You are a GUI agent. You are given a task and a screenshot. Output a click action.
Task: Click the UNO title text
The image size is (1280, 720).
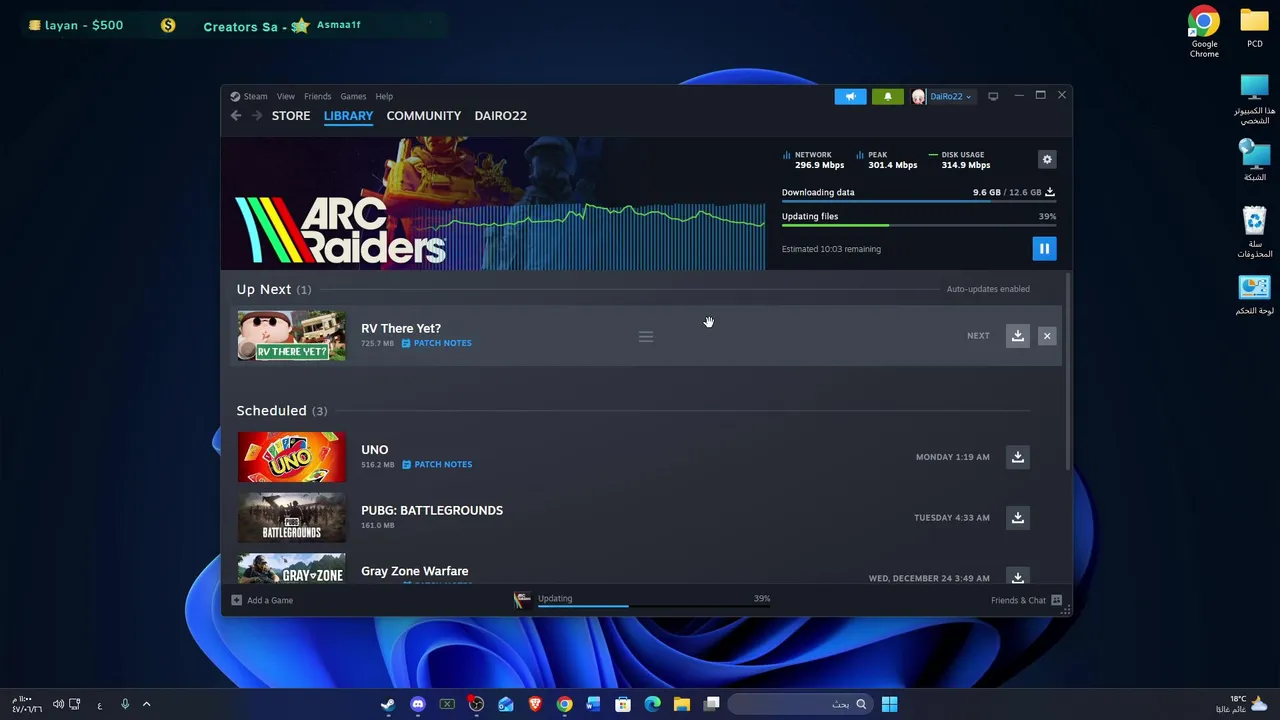coord(374,450)
